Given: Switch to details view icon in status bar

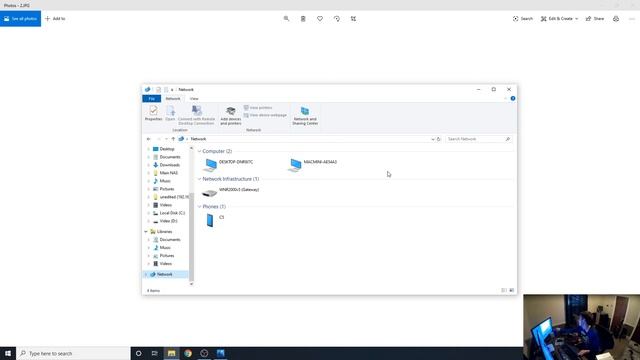Looking at the screenshot, I should tap(504, 291).
